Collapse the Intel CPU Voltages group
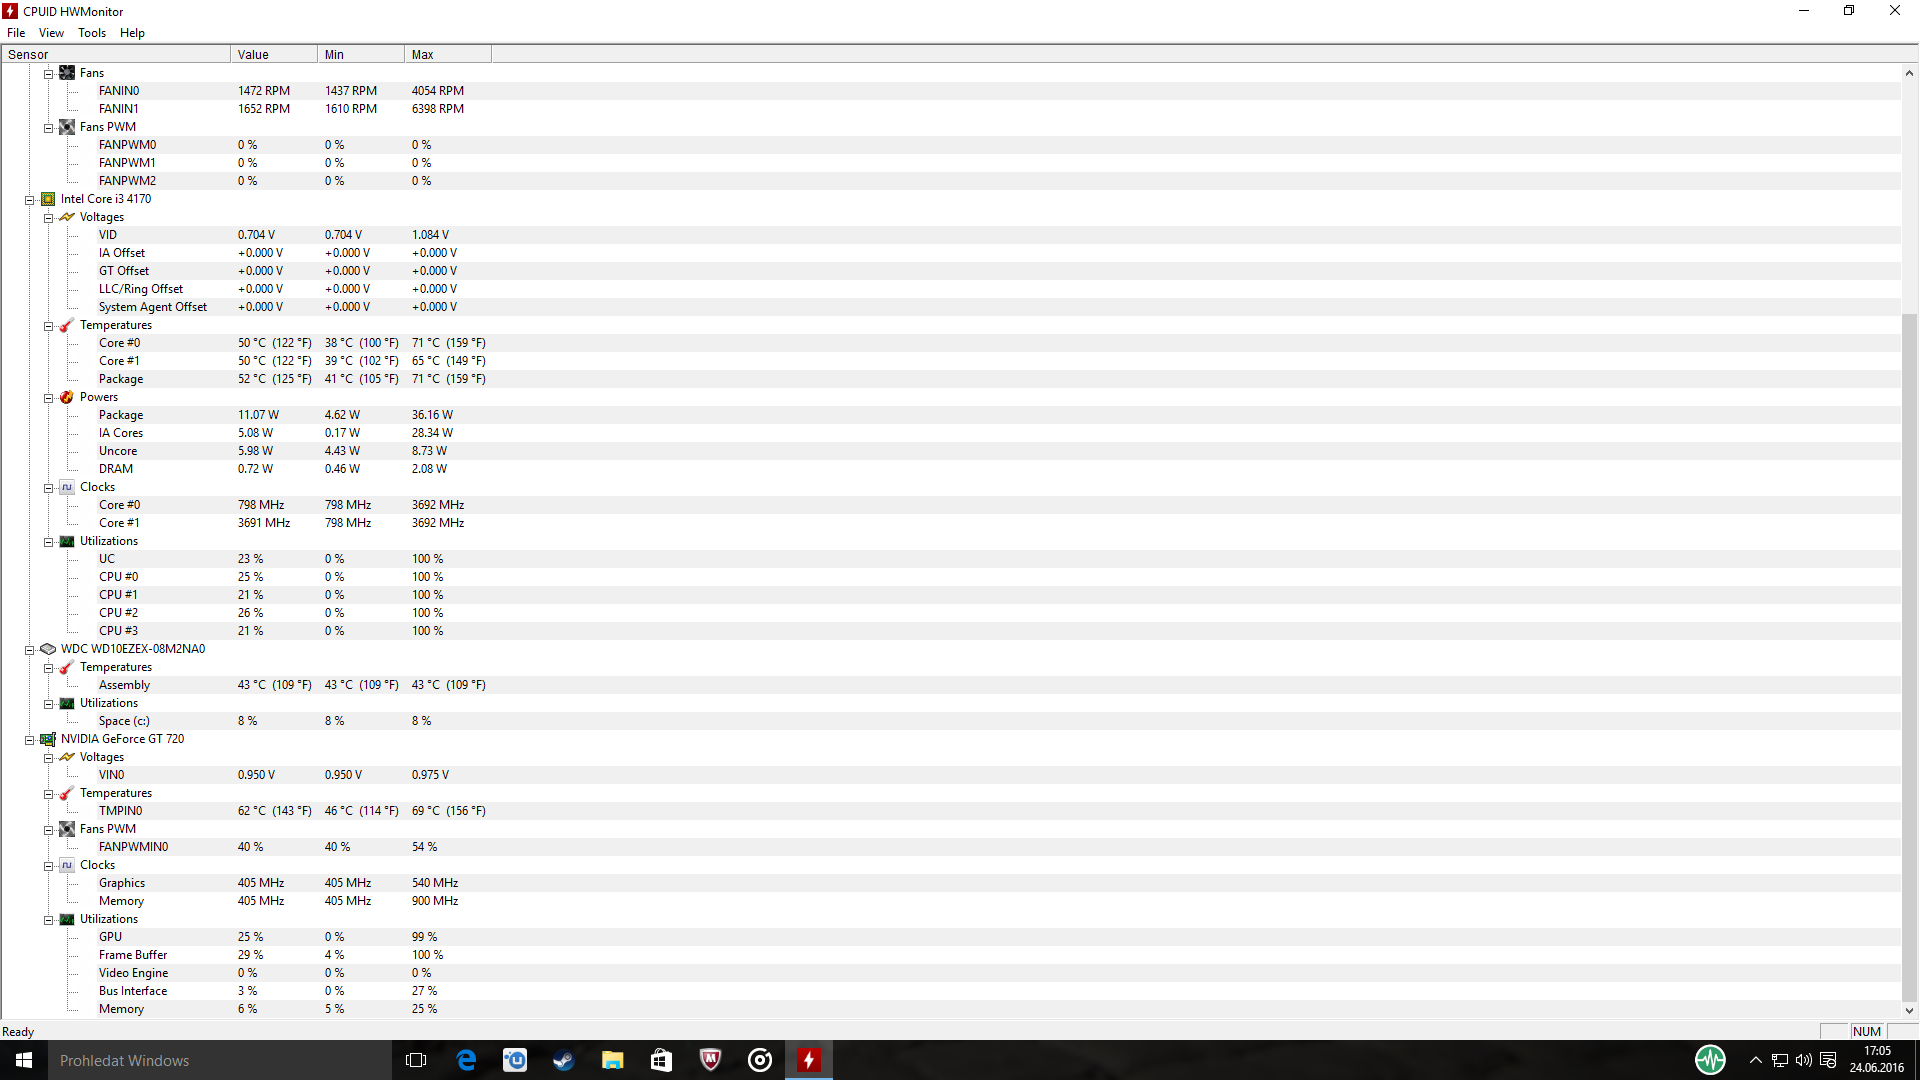Image resolution: width=1920 pixels, height=1080 pixels. click(x=48, y=218)
